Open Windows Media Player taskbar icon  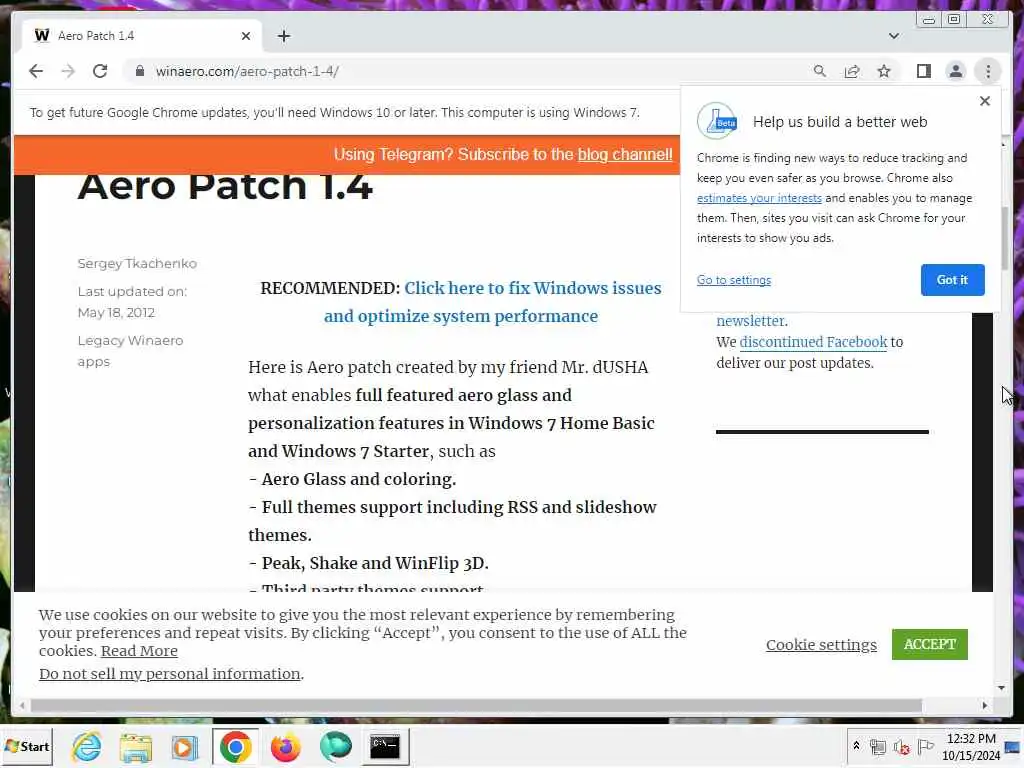185,746
